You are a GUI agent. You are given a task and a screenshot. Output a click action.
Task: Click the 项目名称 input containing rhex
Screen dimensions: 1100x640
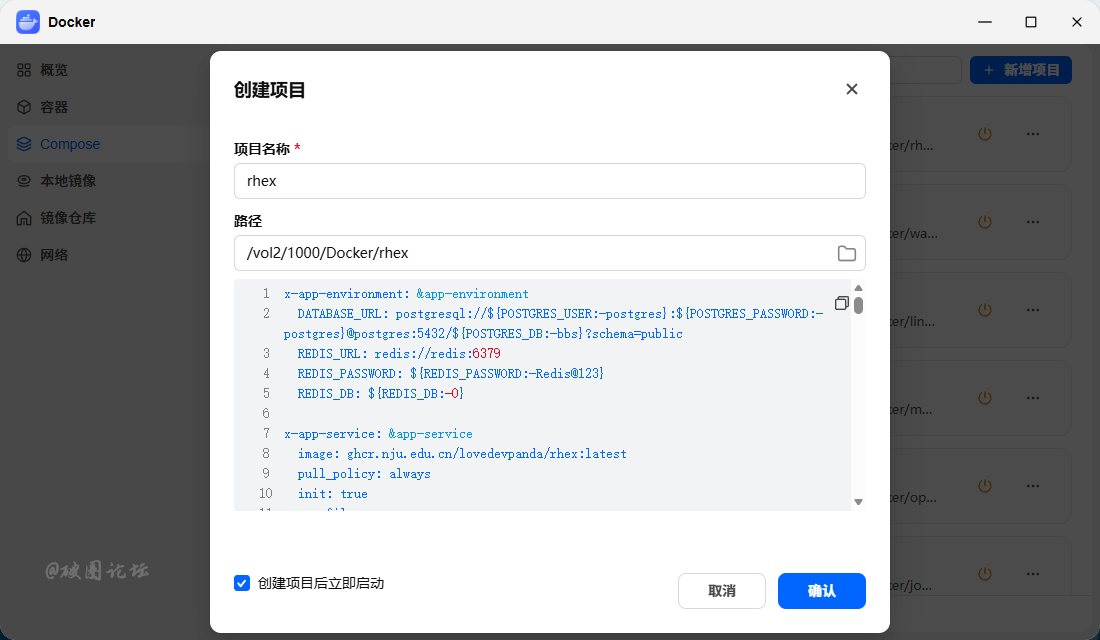[x=549, y=181]
